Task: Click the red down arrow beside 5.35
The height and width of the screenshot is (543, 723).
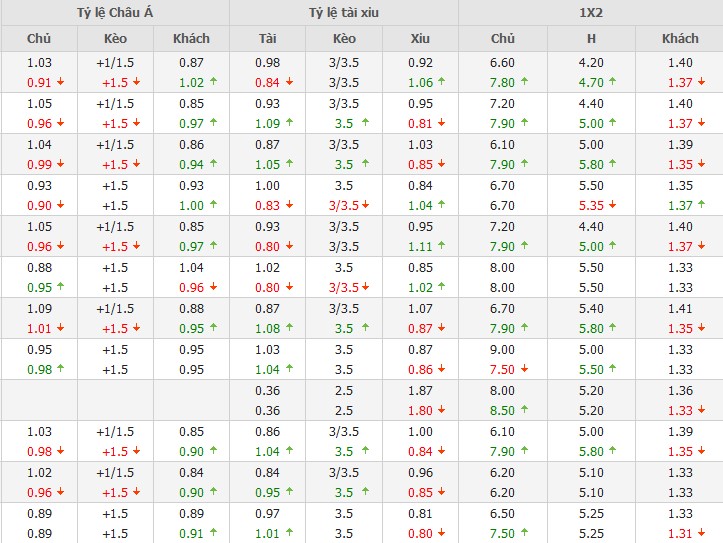Action: point(612,206)
